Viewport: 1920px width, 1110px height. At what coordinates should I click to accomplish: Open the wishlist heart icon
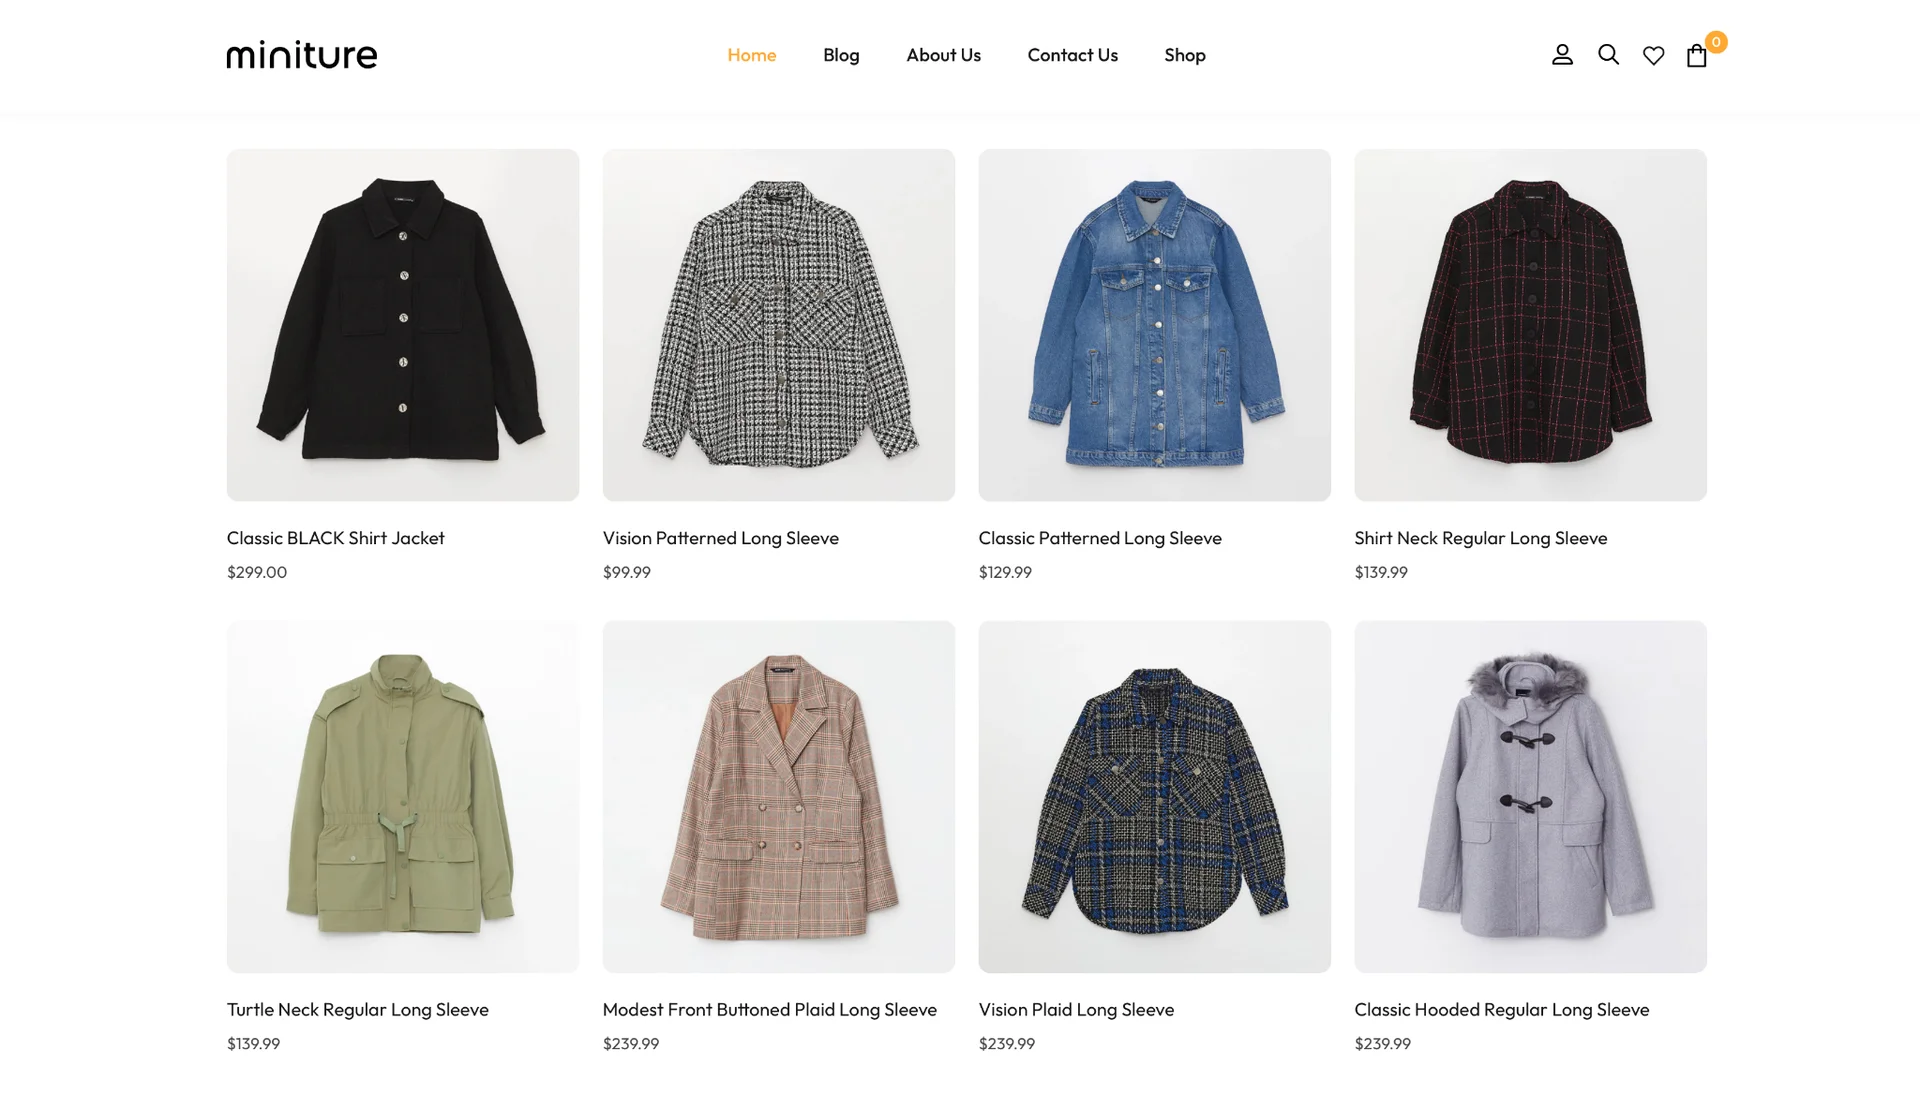tap(1653, 56)
